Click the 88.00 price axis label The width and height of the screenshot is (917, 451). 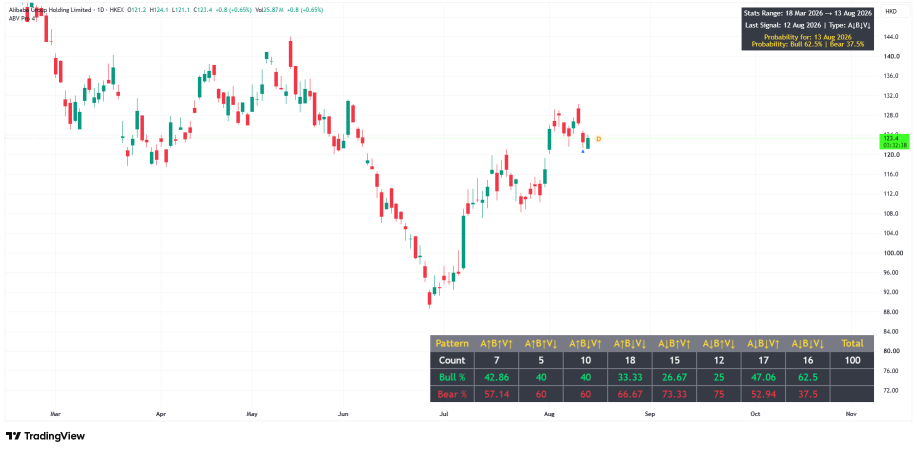892,312
